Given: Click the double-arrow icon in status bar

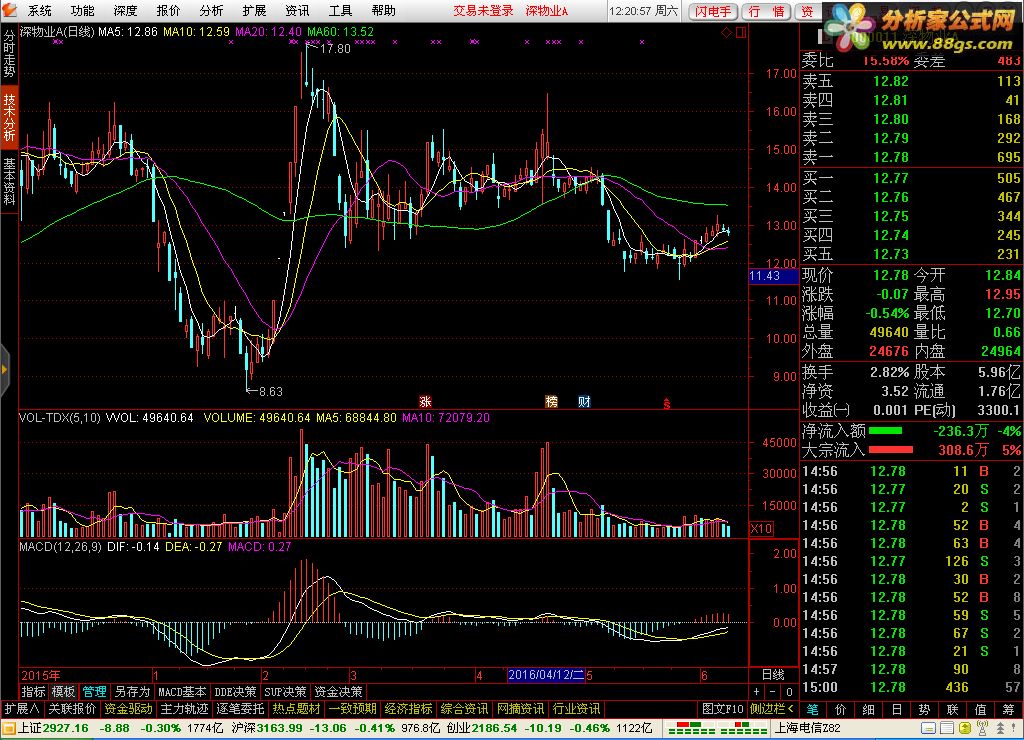Looking at the screenshot, I should point(1000,728).
